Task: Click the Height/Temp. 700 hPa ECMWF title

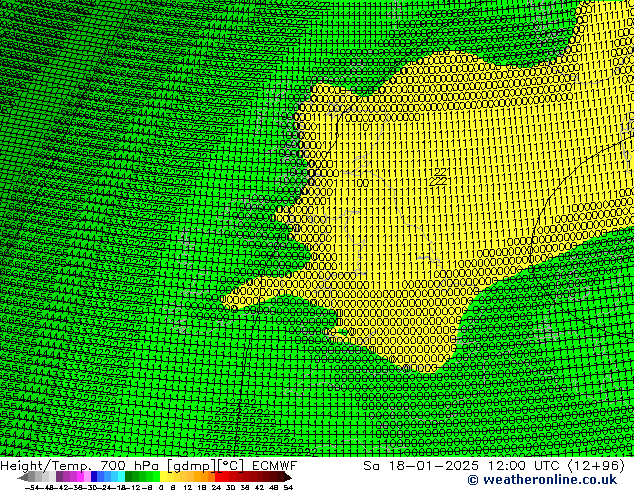Action: [x=148, y=466]
